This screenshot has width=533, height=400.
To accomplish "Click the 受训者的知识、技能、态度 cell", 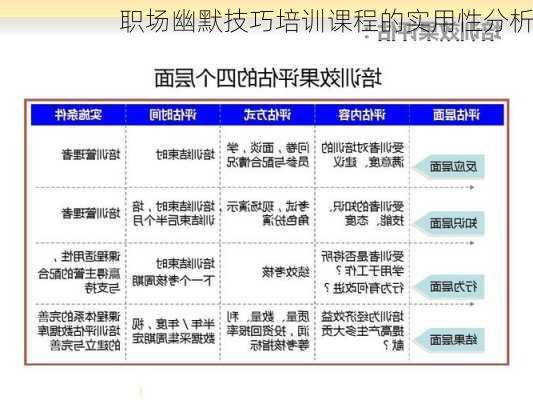I will pyautogui.click(x=366, y=213).
